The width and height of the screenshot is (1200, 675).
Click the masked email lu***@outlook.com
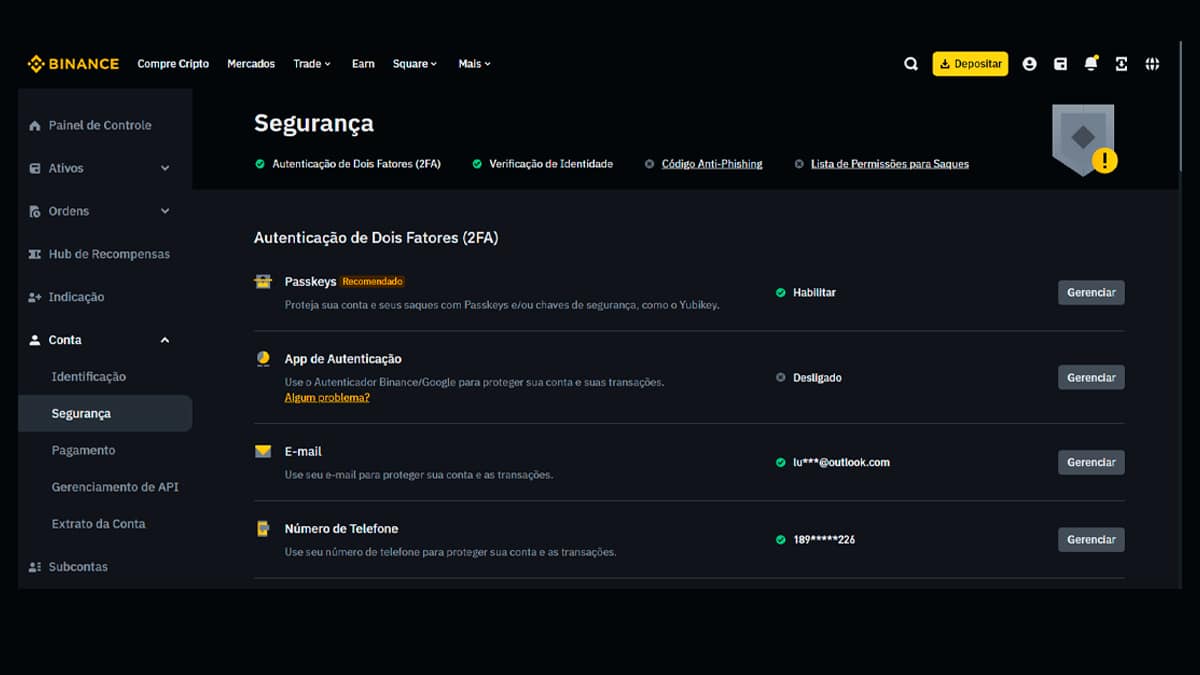coord(841,463)
